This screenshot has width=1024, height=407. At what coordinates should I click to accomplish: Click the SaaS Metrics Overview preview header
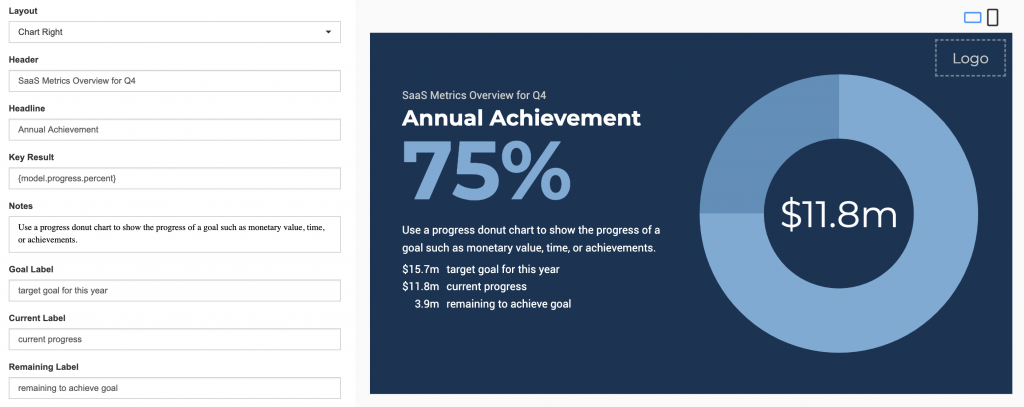474,95
